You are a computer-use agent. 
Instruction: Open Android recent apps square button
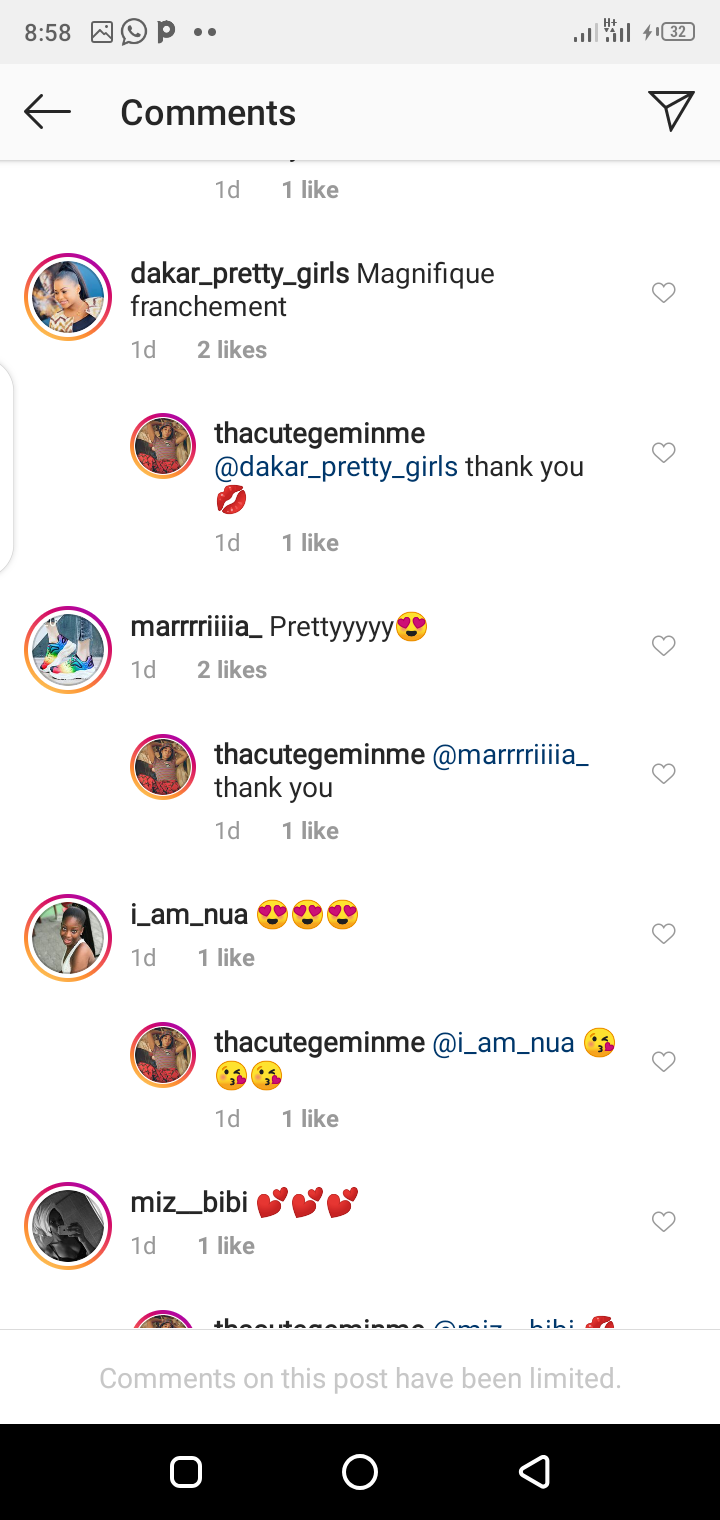tap(186, 1472)
